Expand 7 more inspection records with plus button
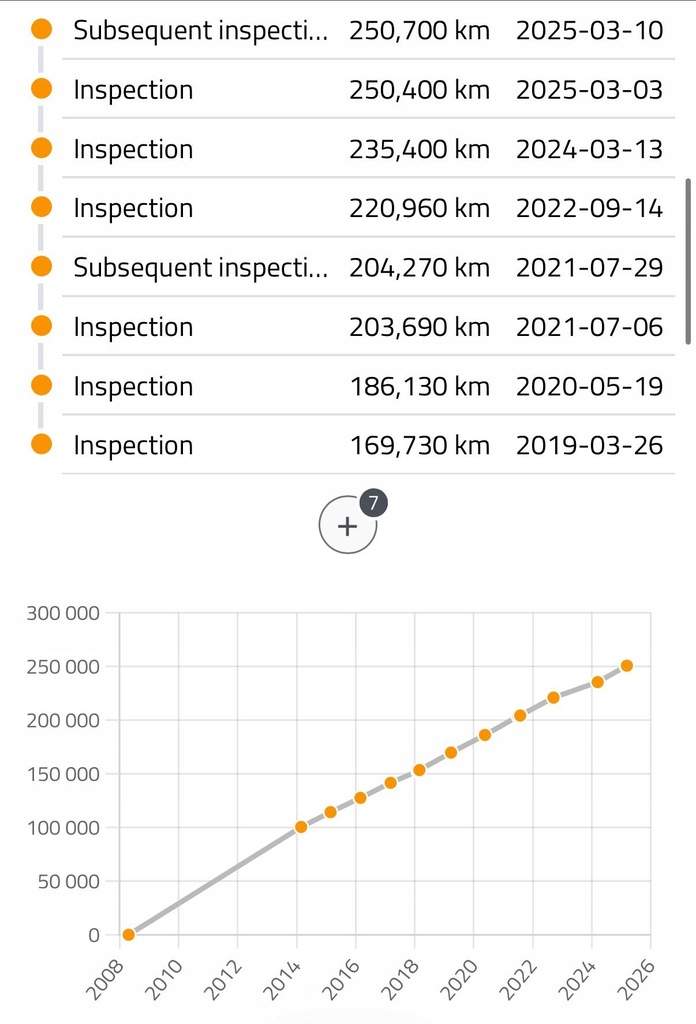696x1024 pixels. click(x=347, y=525)
